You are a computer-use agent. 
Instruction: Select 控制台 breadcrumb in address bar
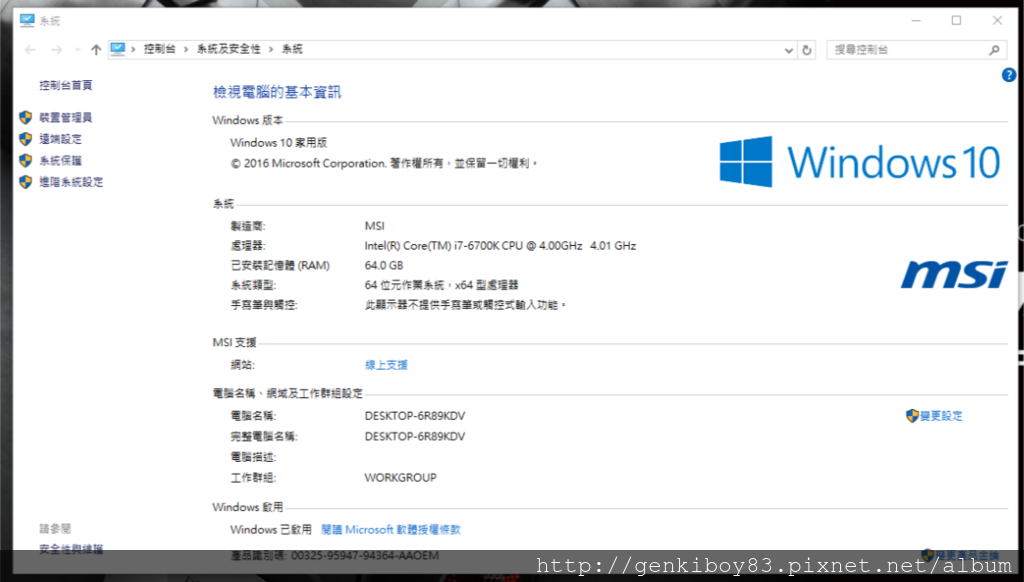[159, 49]
